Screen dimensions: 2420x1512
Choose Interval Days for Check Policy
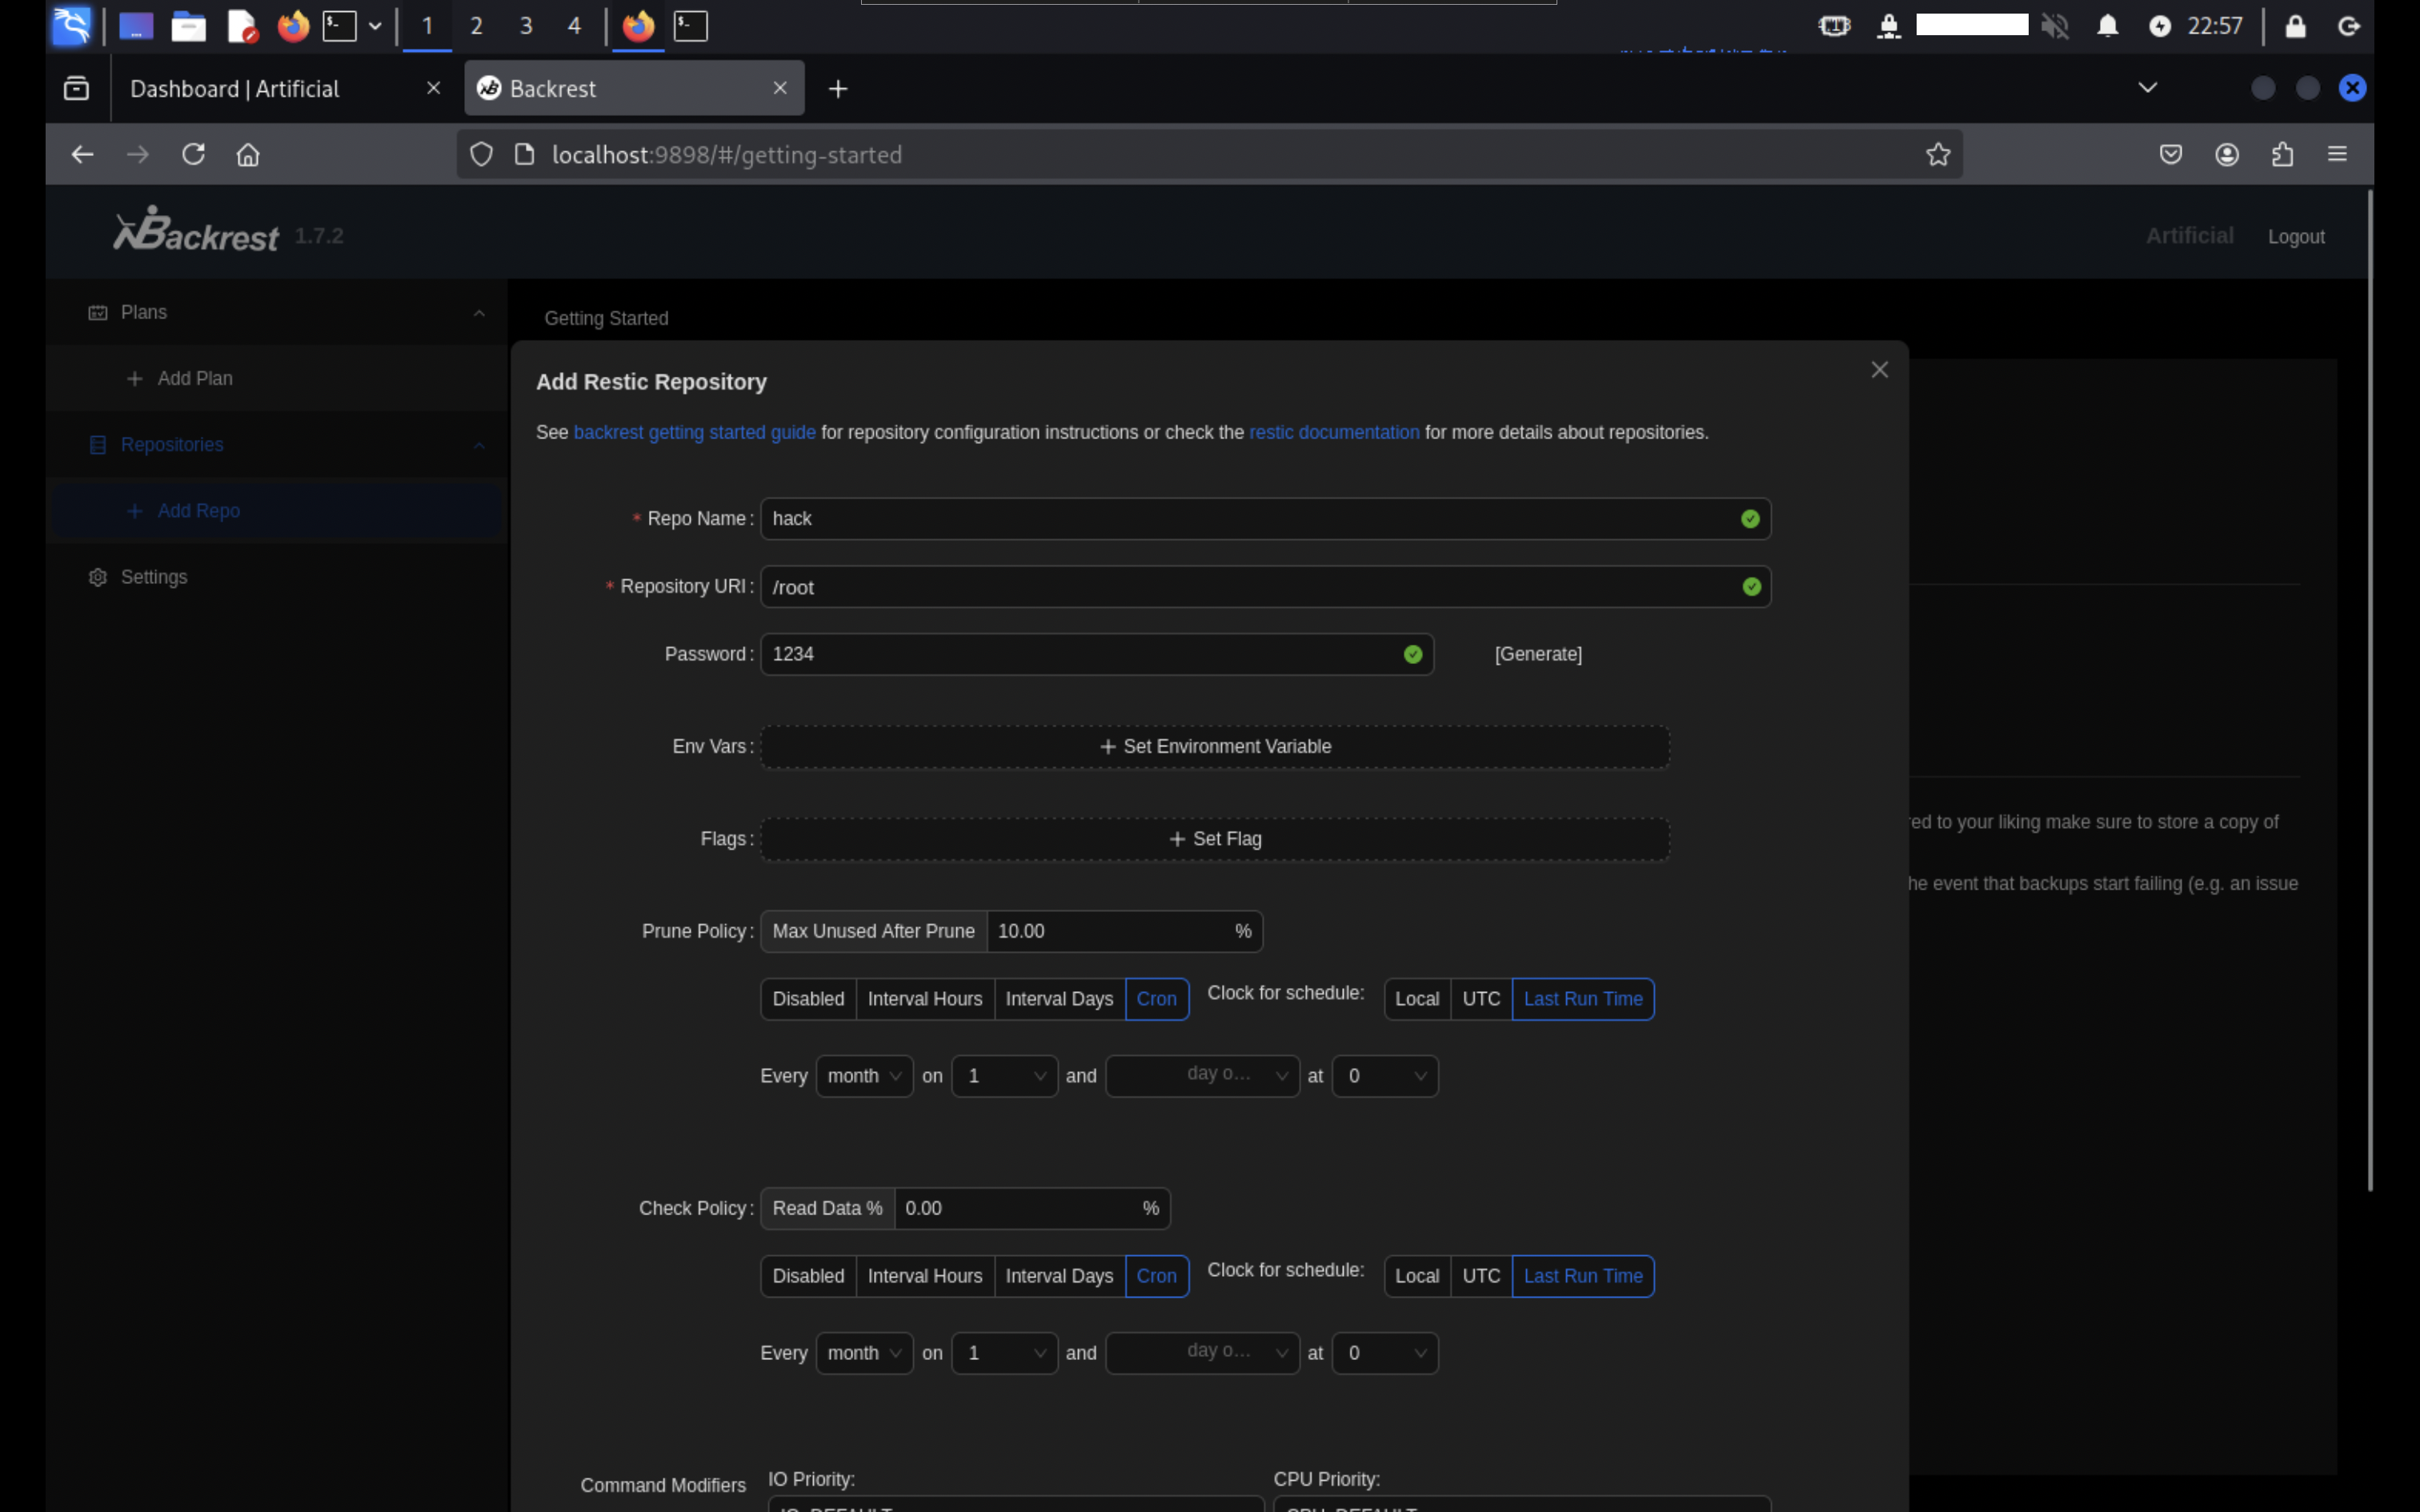tap(1058, 1276)
